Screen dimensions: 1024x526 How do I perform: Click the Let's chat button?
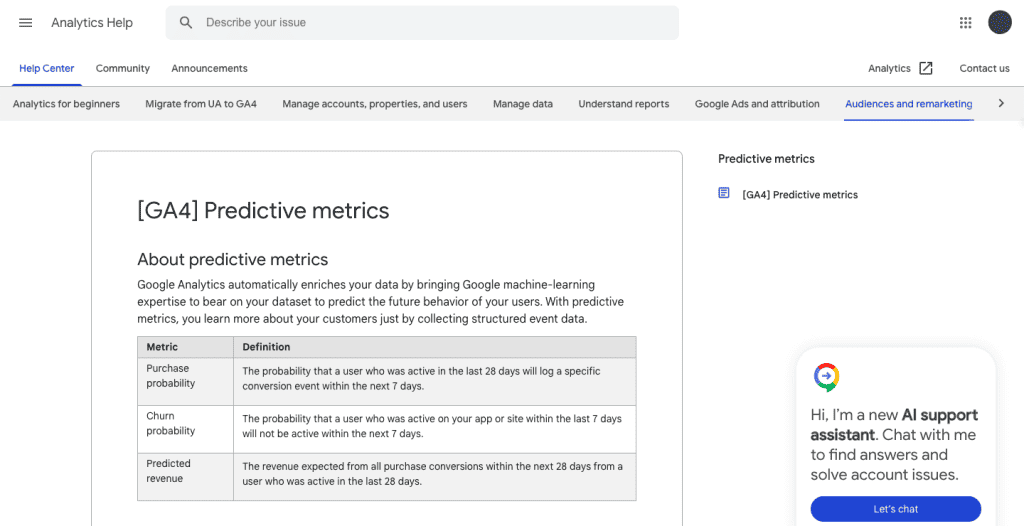(895, 509)
